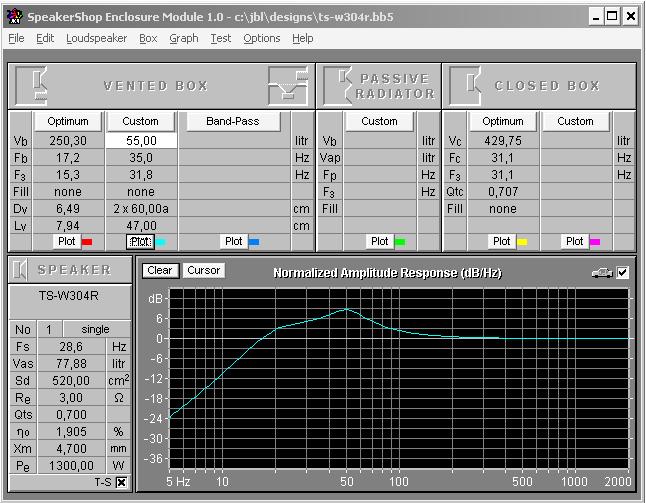Viewport: 646px width, 503px height.
Task: Toggle the T-S checkbox in Speaker panel
Action: point(122,483)
